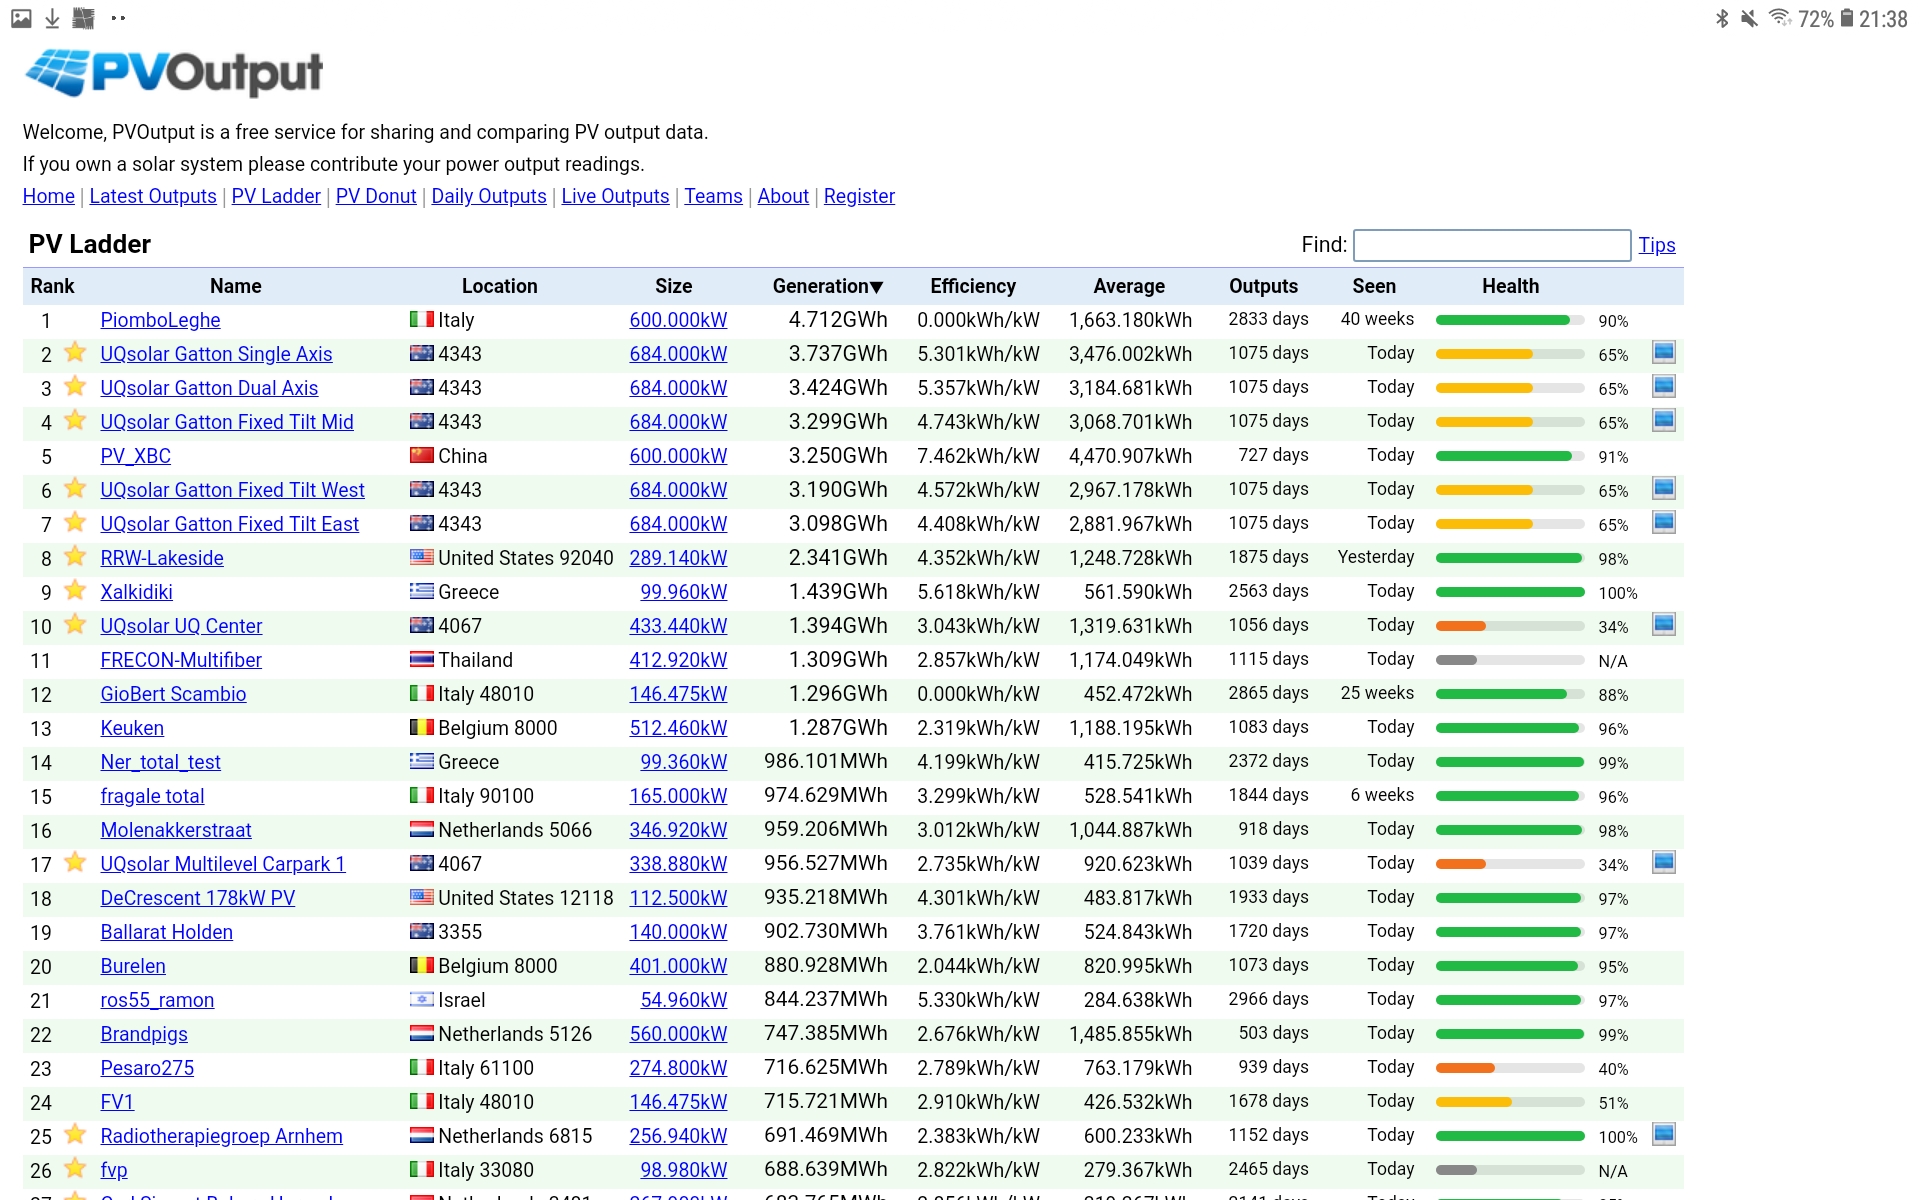
Task: Sort table by Average header
Action: coord(1129,286)
